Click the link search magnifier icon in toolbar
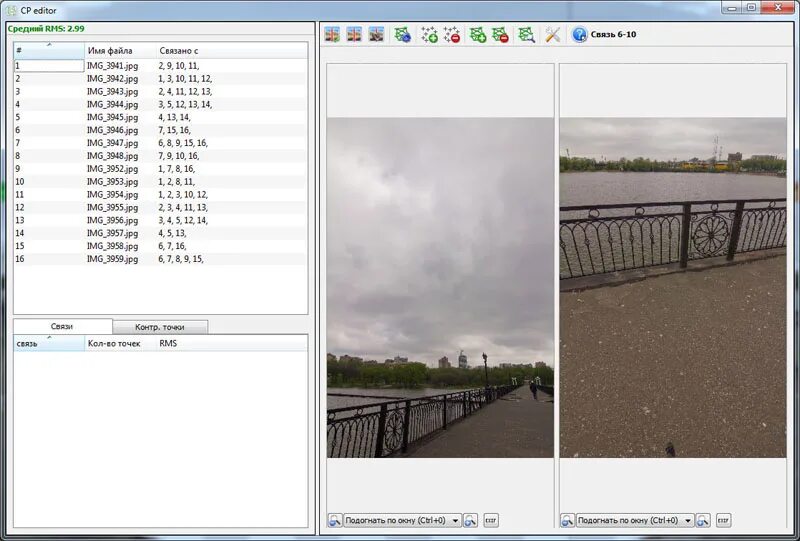This screenshot has width=800, height=541. [527, 35]
